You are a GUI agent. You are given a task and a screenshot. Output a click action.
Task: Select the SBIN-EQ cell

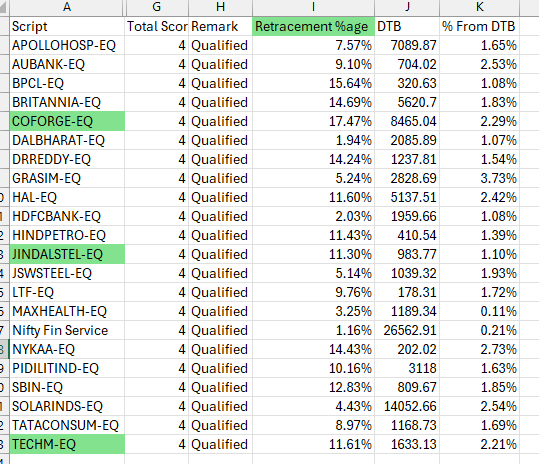67,388
